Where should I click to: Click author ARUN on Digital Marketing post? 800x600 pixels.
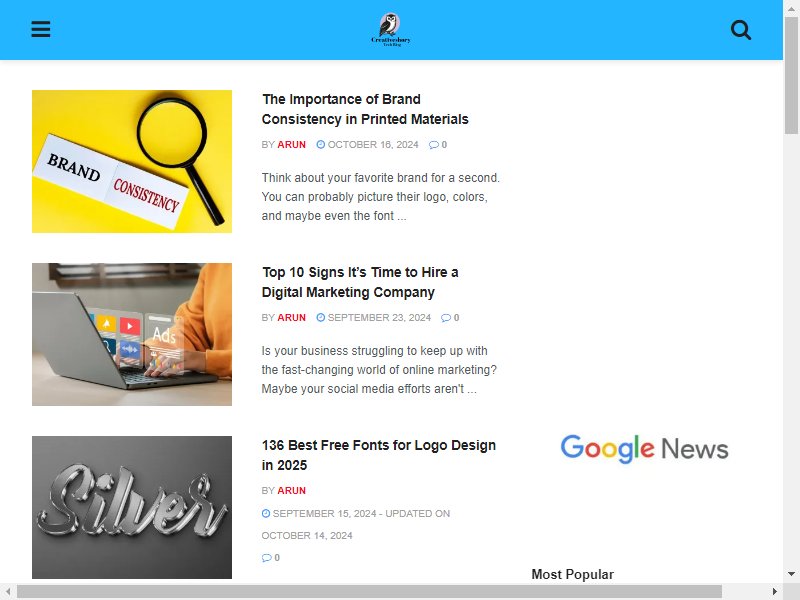coord(291,318)
